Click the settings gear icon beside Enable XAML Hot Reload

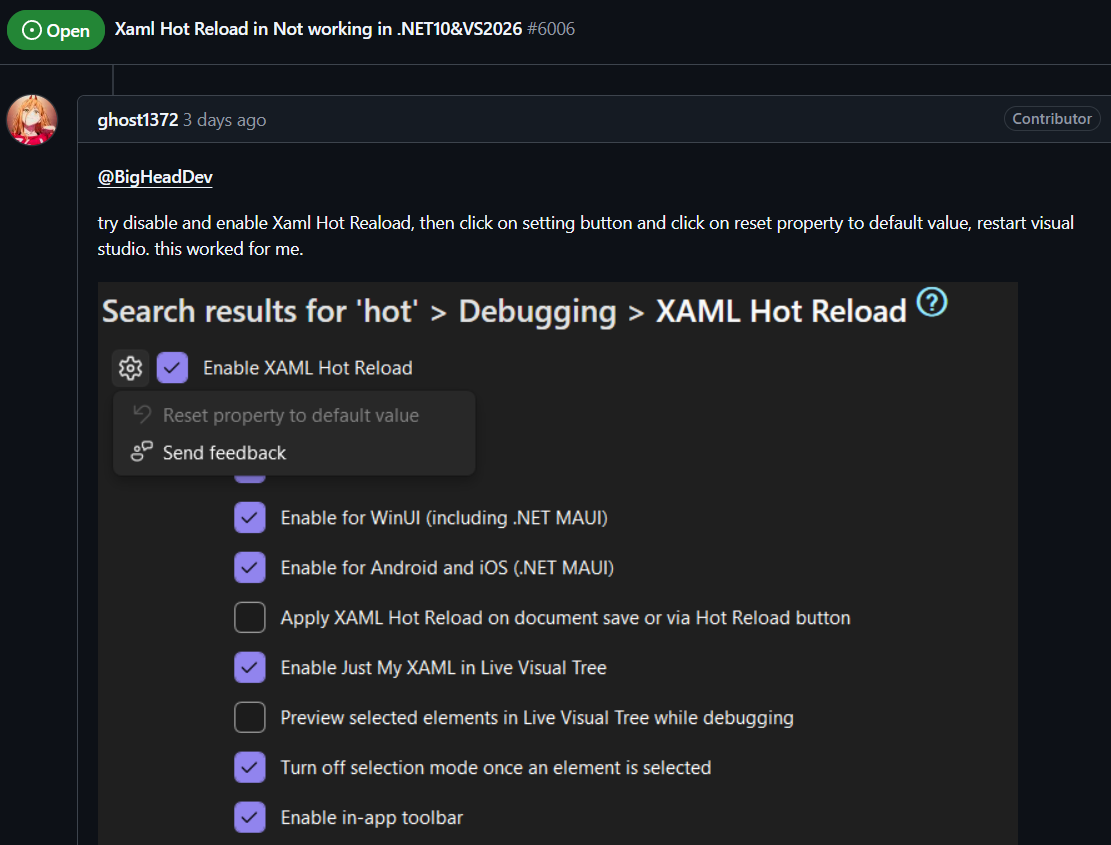130,368
